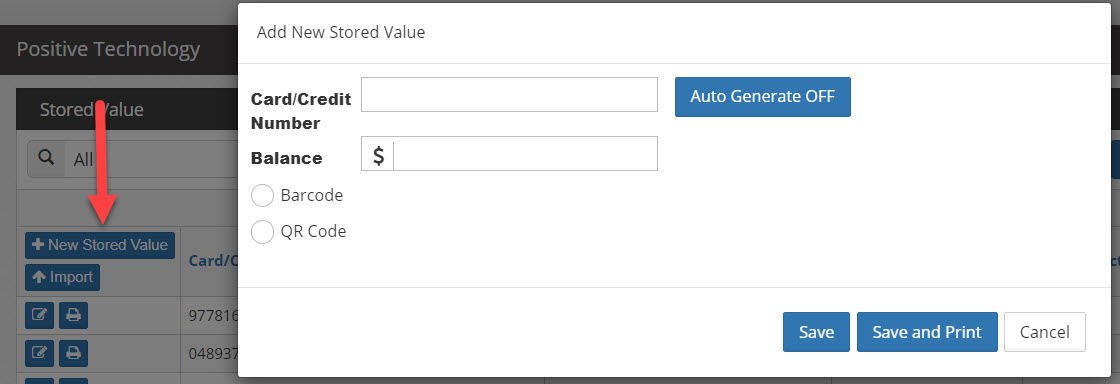The width and height of the screenshot is (1120, 384).
Task: Click the plus New Stored Value button
Action: pyautogui.click(x=100, y=245)
